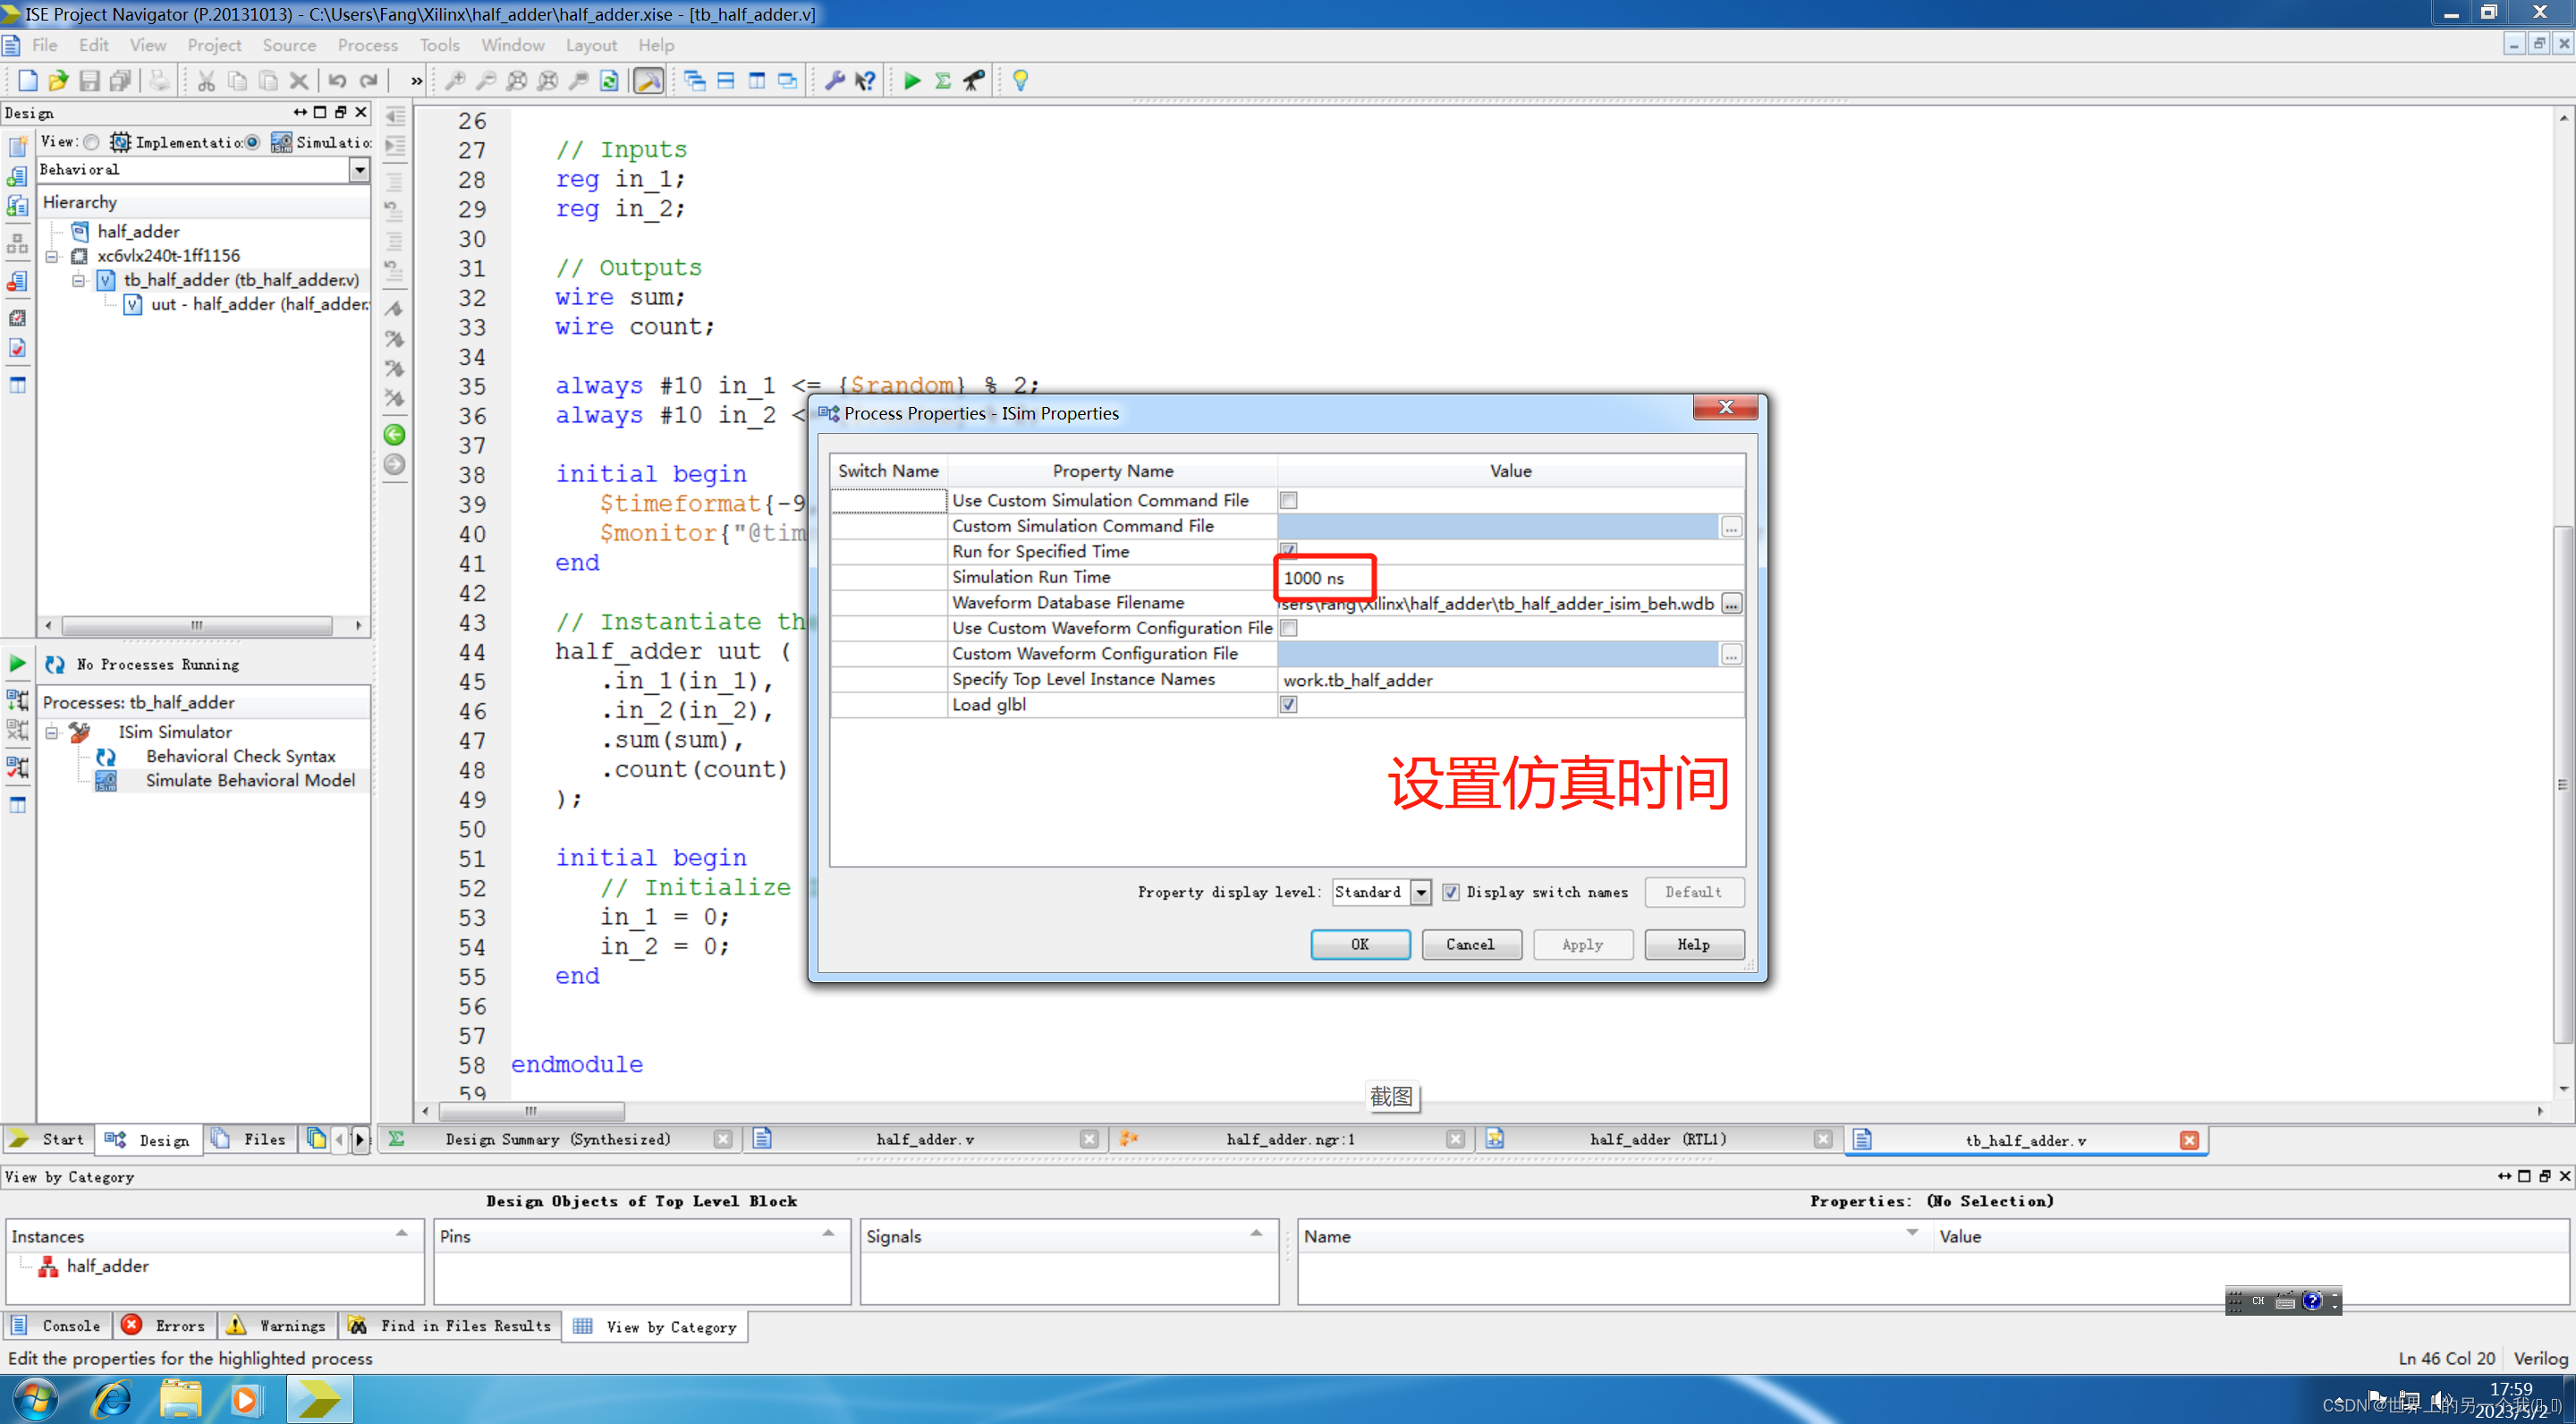The image size is (2576, 1424).
Task: Collapse the ISim Simulator process tree
Action: point(52,732)
